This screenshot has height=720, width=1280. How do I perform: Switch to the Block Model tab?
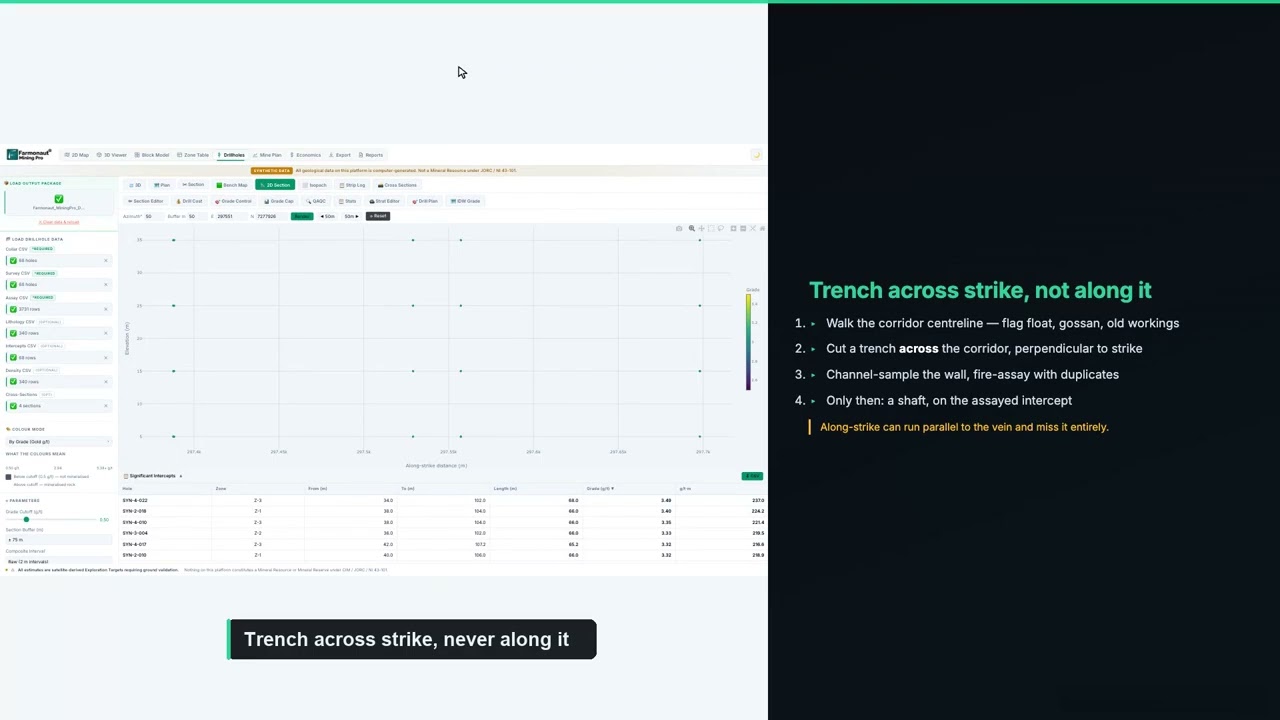[153, 155]
